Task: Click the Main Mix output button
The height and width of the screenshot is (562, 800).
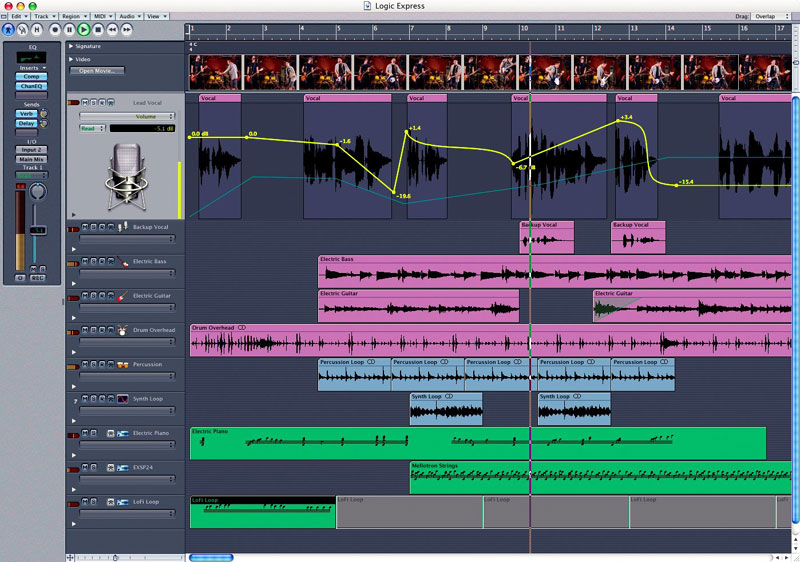Action: [x=31, y=159]
